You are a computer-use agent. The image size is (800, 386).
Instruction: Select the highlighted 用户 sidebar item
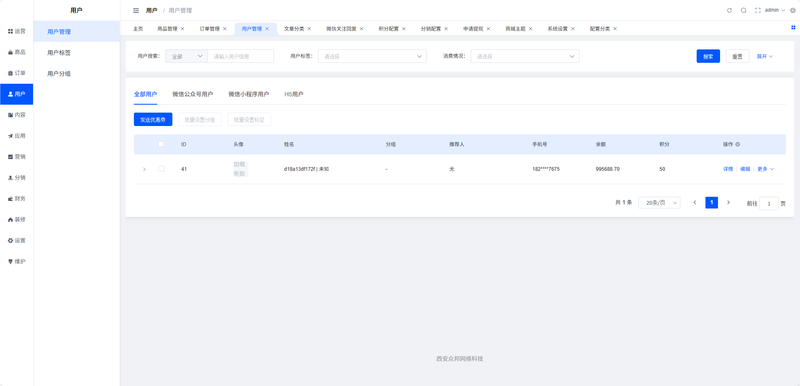click(16, 94)
